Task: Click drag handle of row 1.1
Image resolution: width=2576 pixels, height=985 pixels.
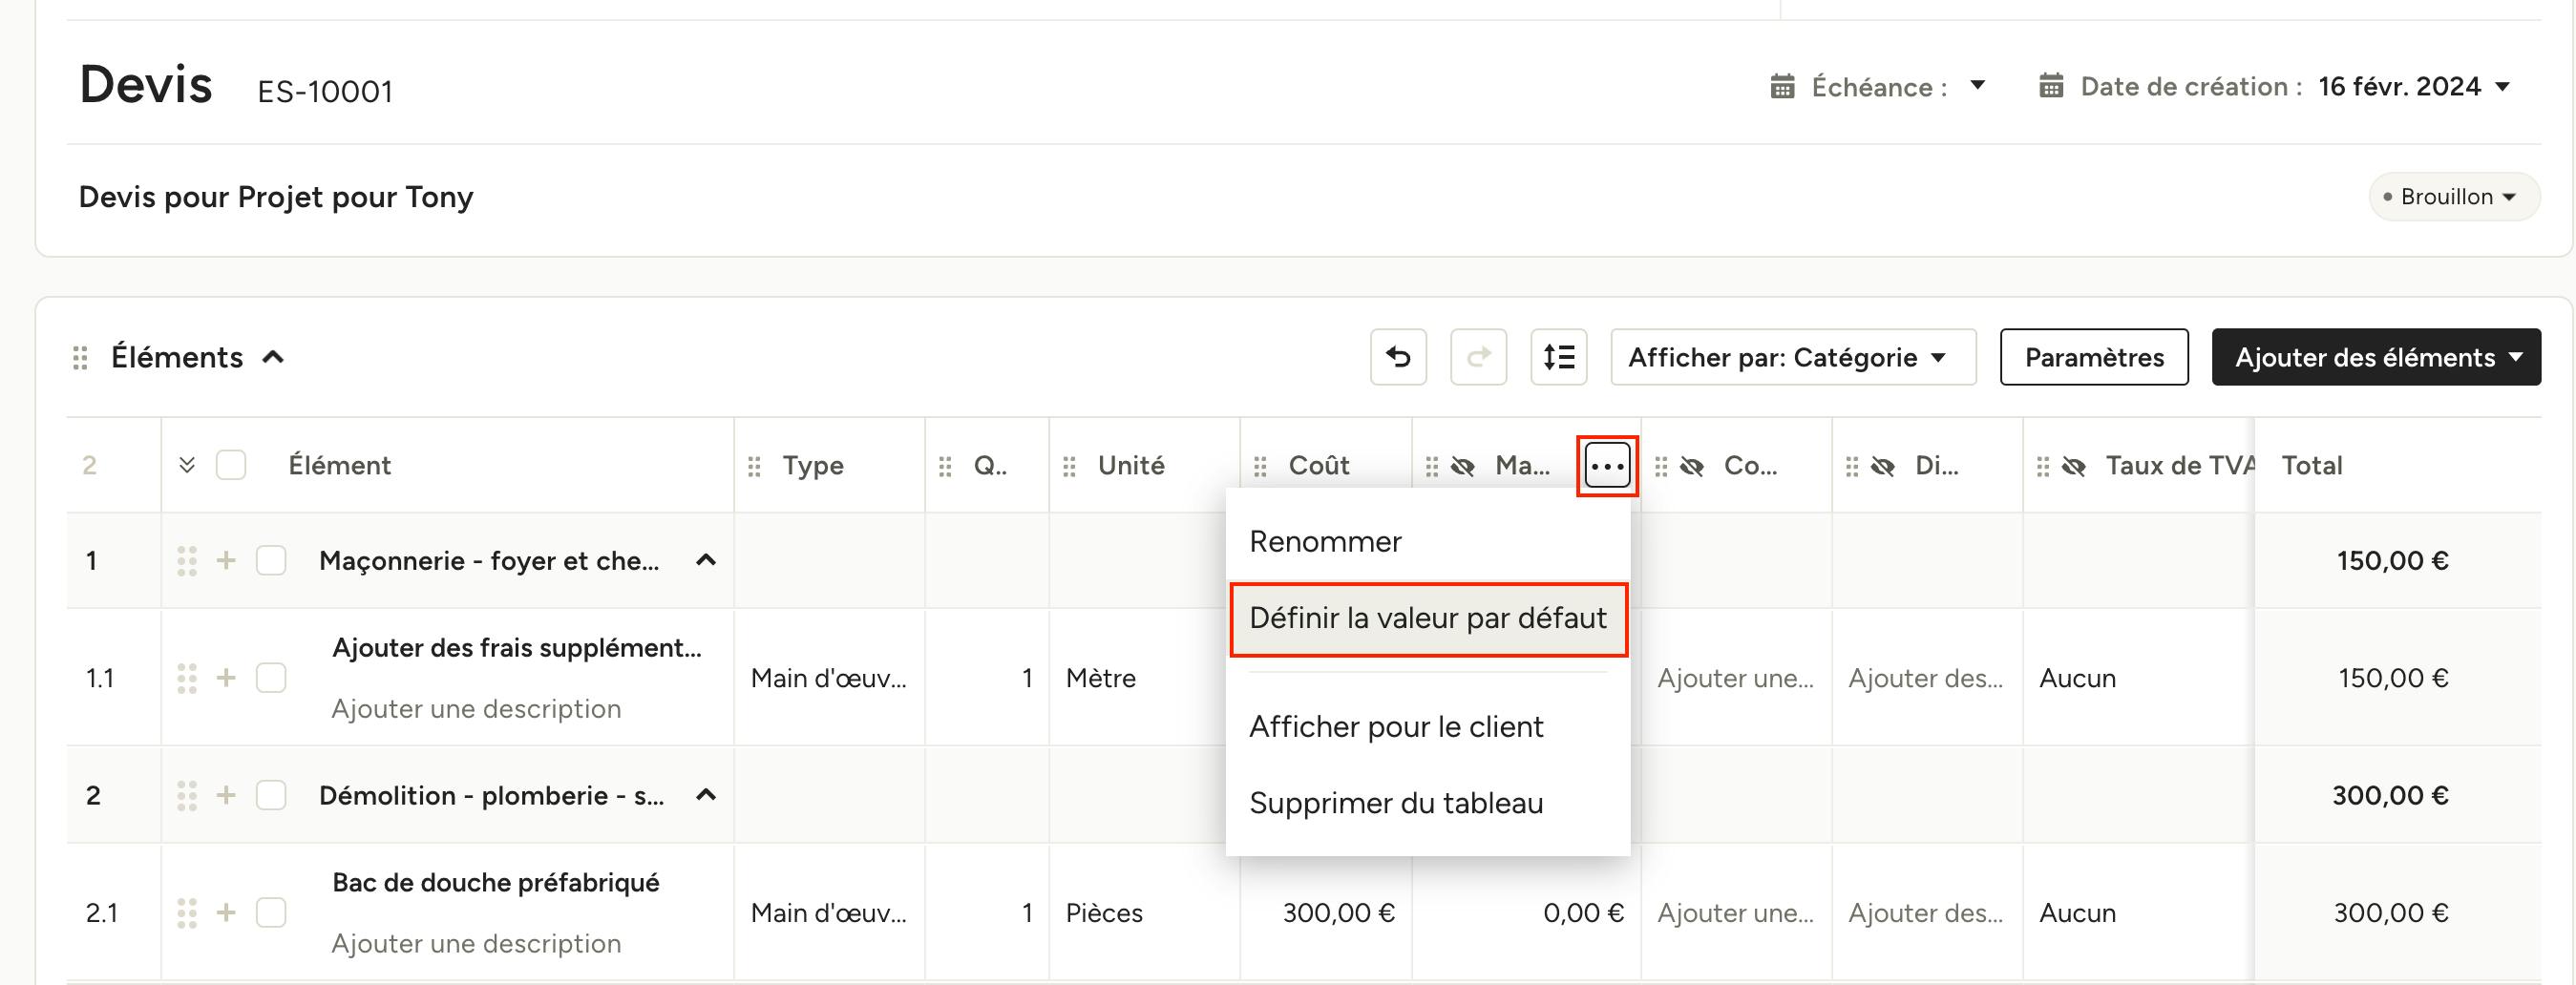Action: [186, 678]
